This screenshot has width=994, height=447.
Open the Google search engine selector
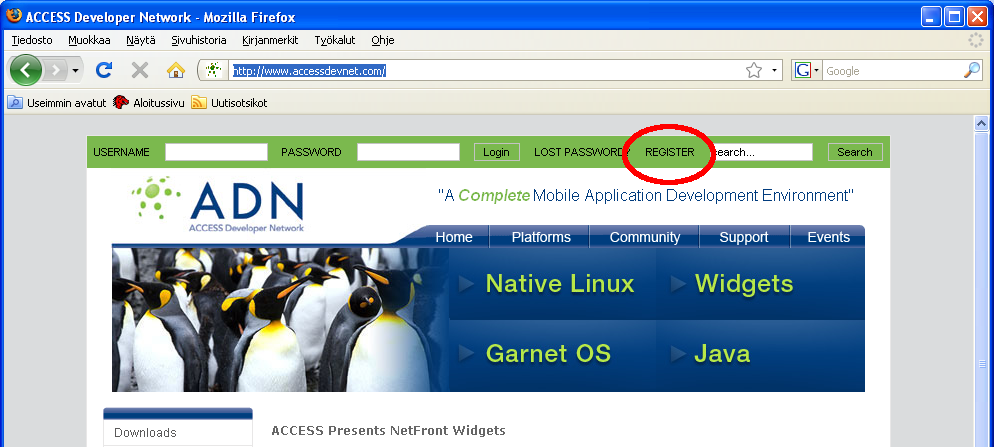point(807,70)
